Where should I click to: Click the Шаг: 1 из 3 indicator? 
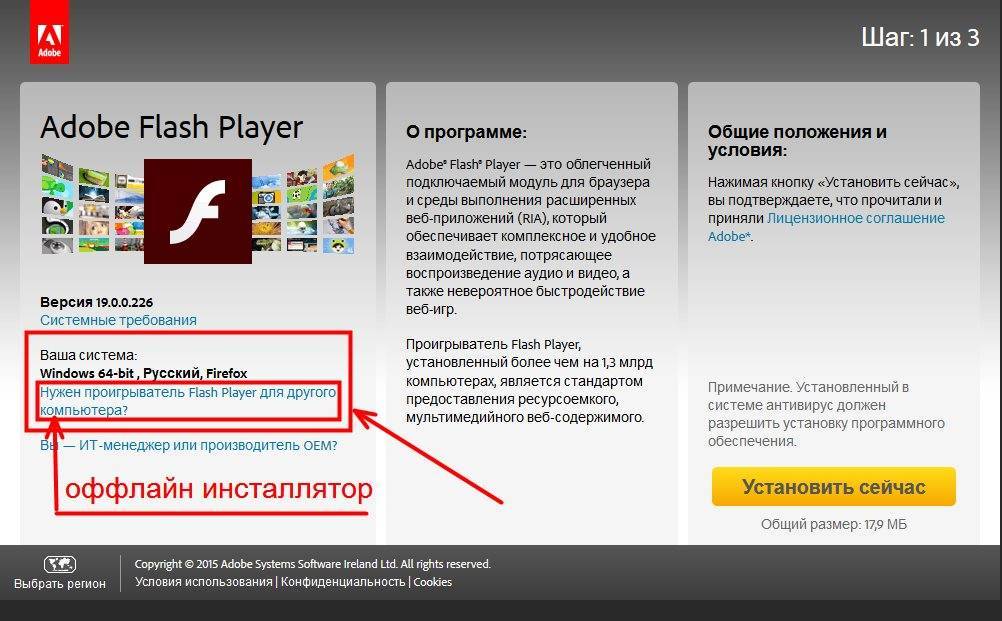(920, 38)
